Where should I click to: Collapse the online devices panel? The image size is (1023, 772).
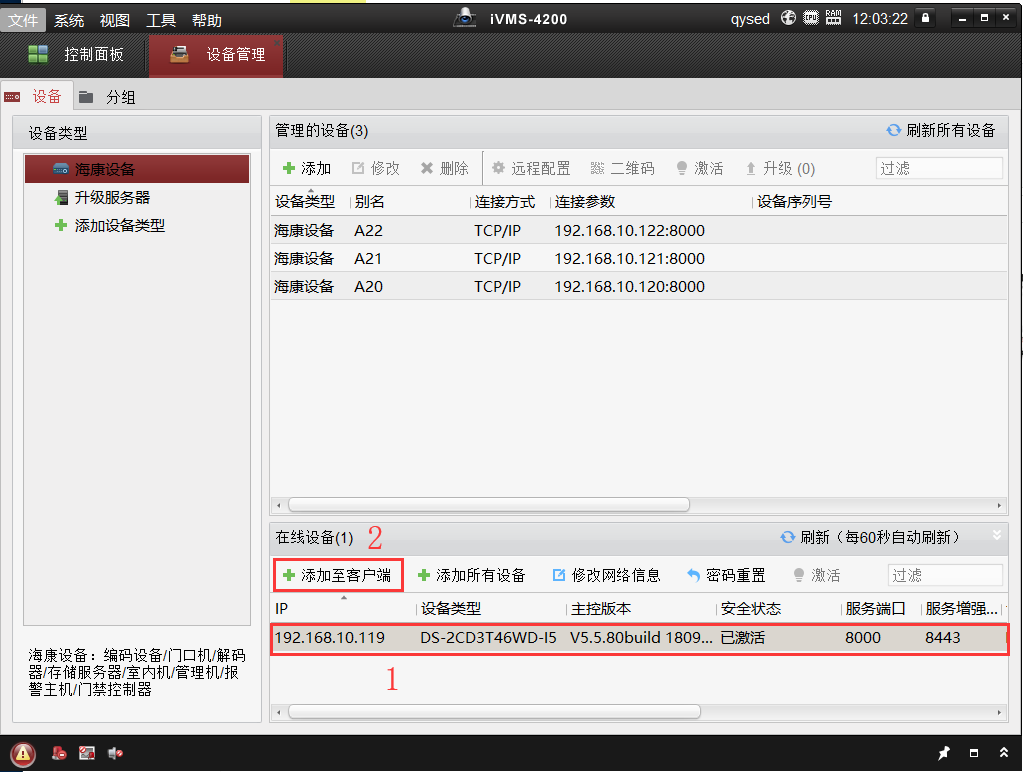tap(996, 537)
